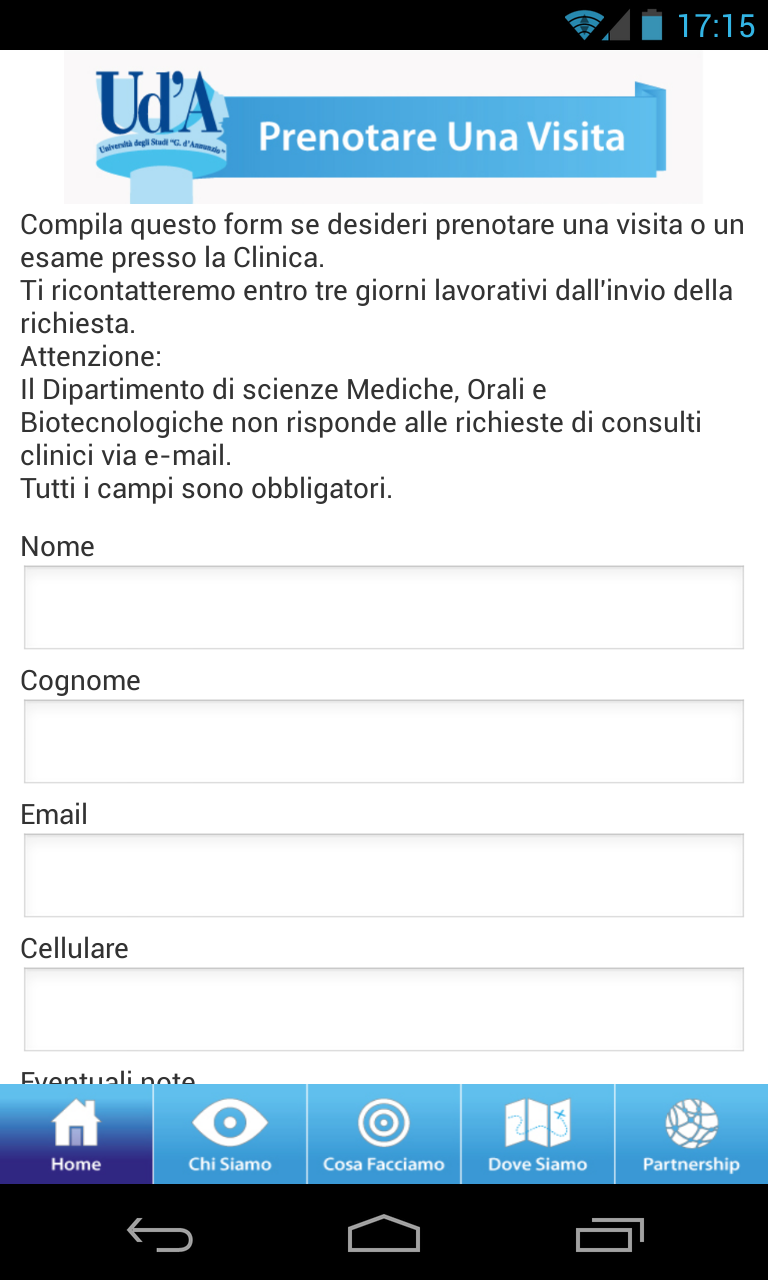Focus the Email input field
Image resolution: width=768 pixels, height=1280 pixels.
click(384, 875)
